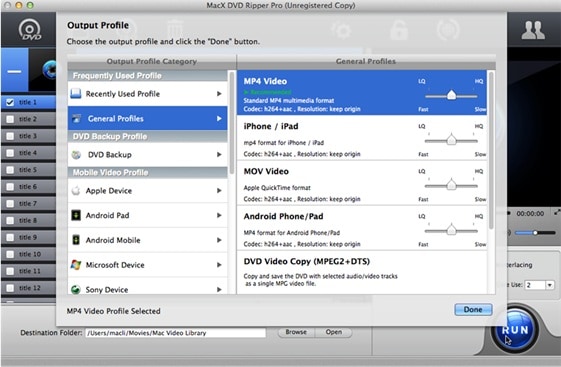The height and width of the screenshot is (367, 561).
Task: Adjust iPhone / iPad quality slider
Action: (451, 140)
